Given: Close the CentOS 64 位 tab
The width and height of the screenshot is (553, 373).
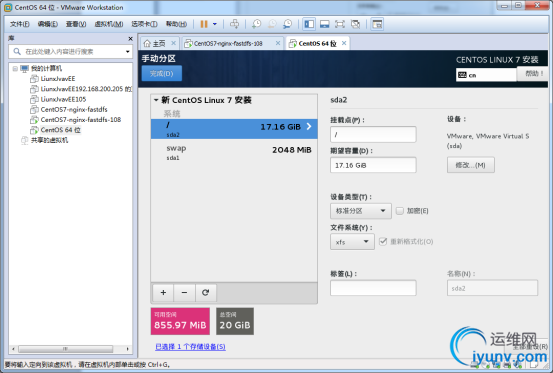Looking at the screenshot, I should tap(344, 43).
